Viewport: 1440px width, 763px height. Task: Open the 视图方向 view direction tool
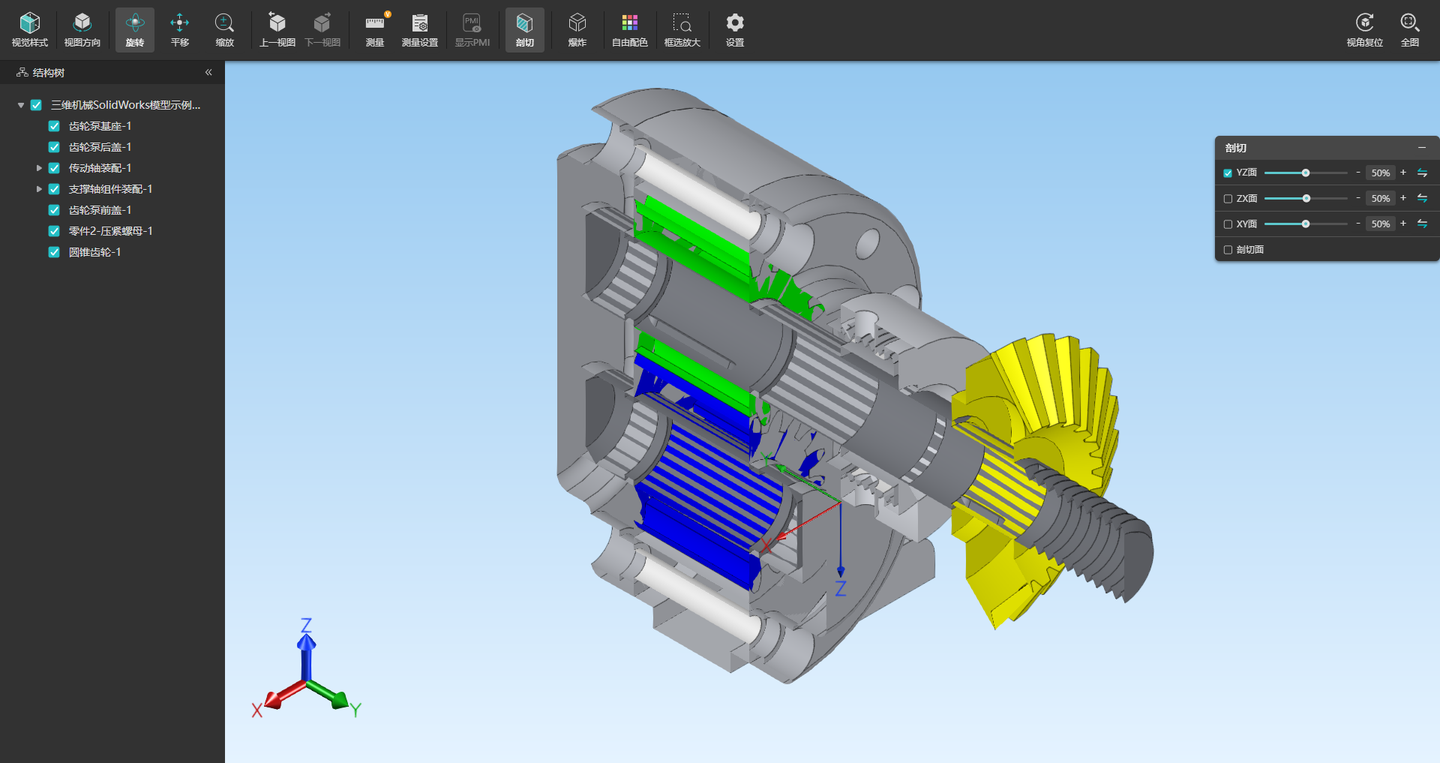(82, 30)
